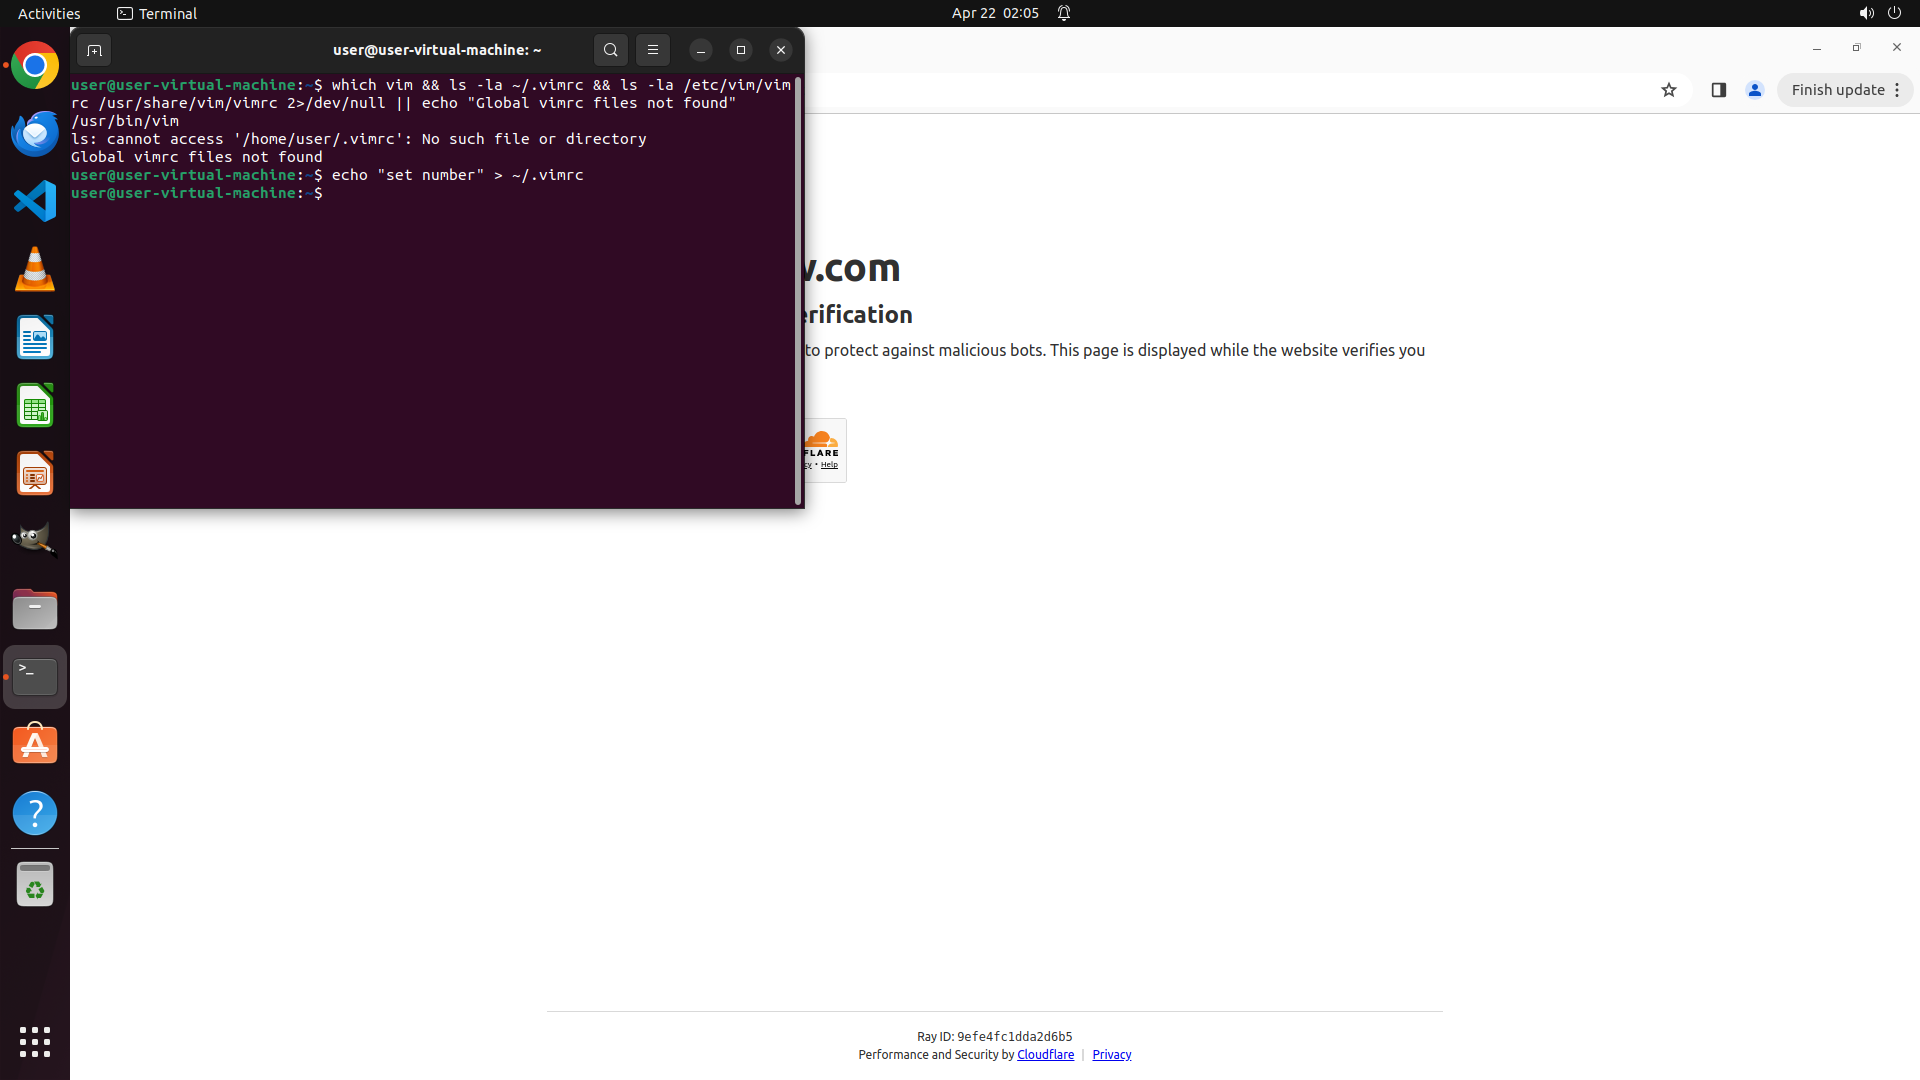
Task: Toggle the Chrome side panel
Action: [x=1718, y=90]
